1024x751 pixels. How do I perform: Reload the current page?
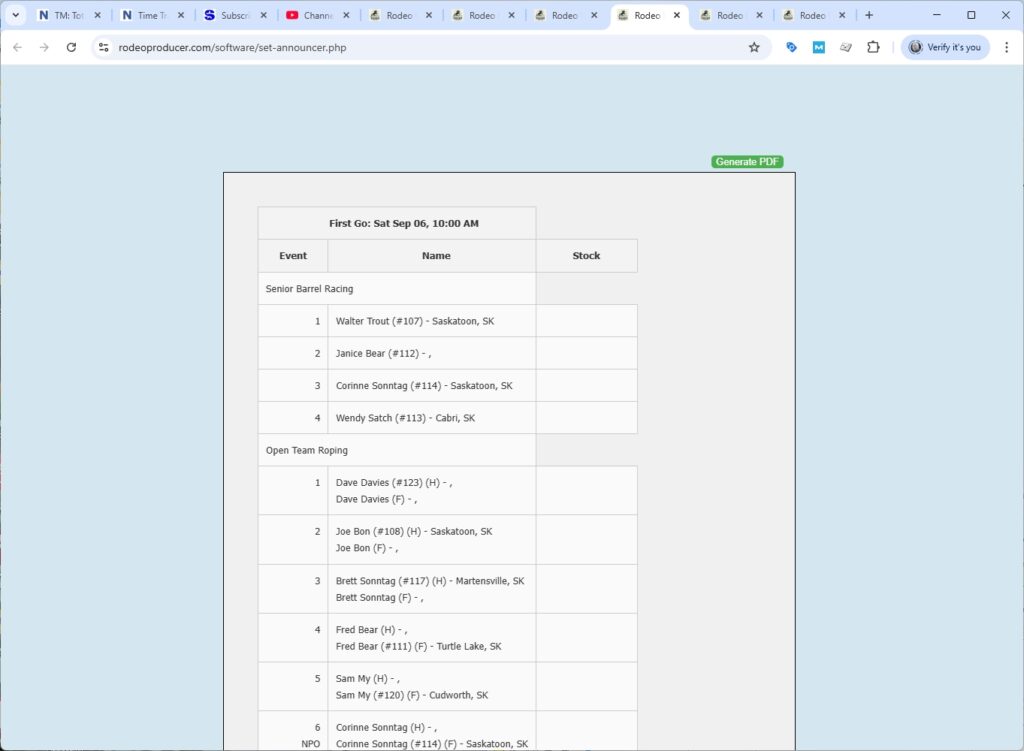pos(71,47)
